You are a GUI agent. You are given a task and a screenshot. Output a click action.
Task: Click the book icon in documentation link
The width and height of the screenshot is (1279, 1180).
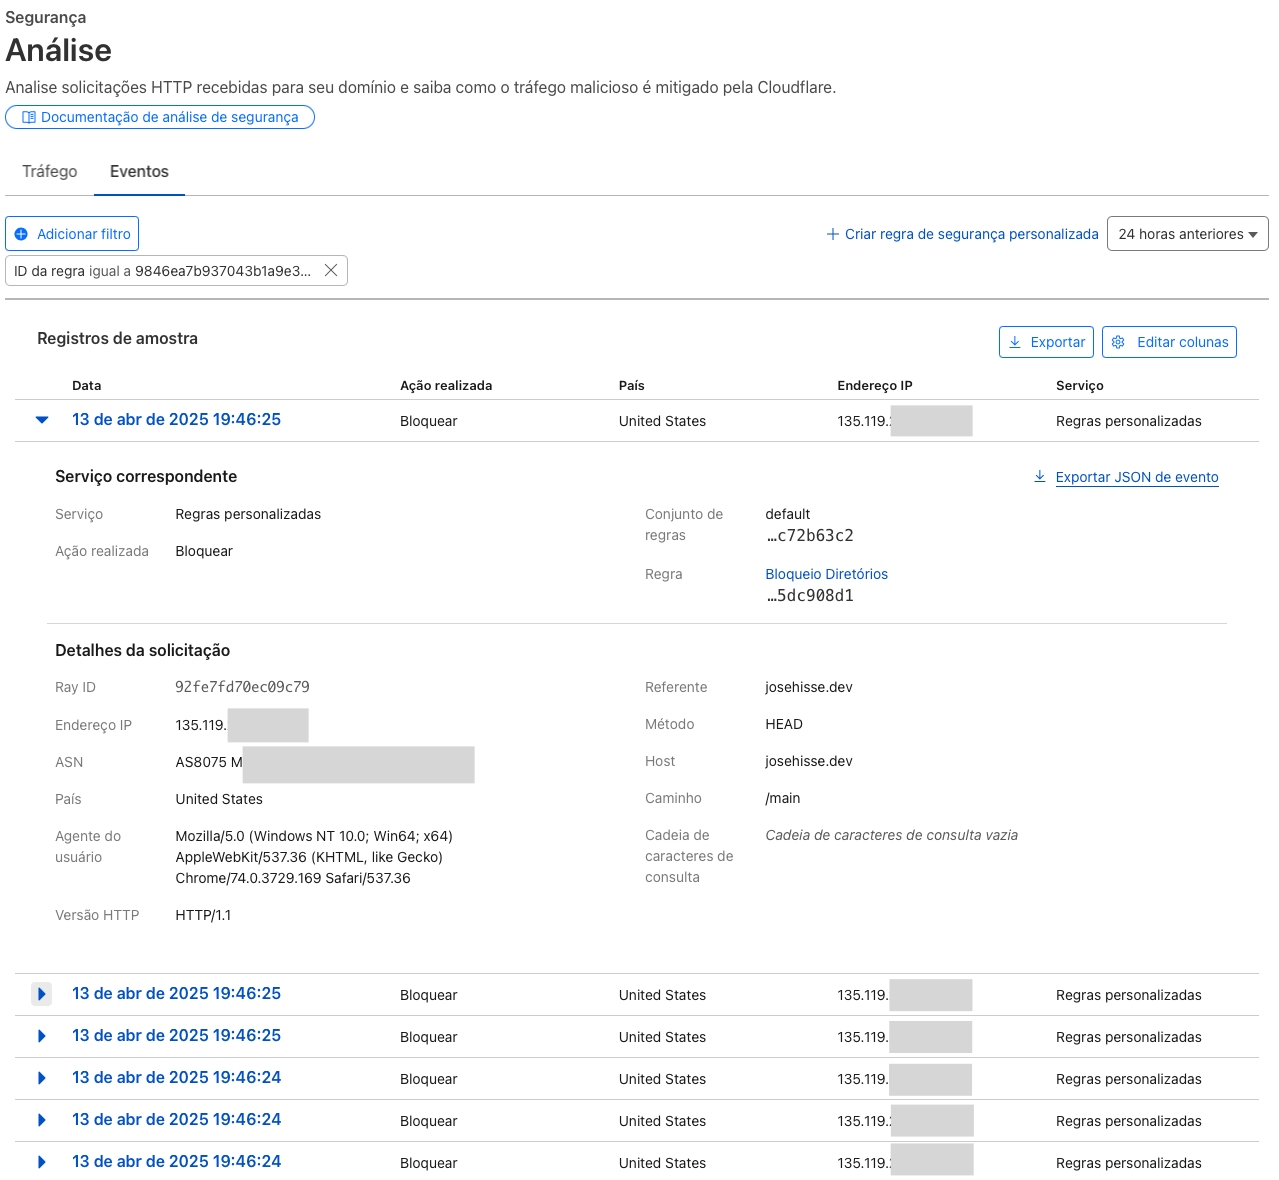29,117
